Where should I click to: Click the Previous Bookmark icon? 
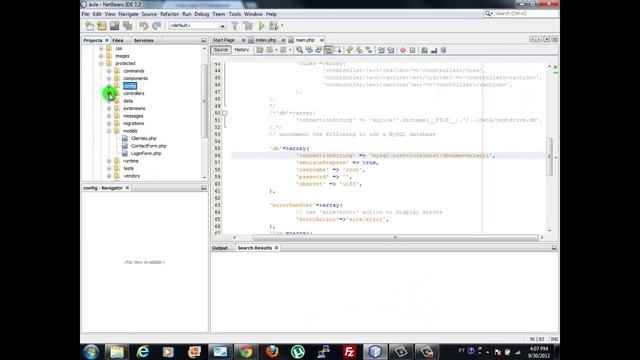[349, 50]
